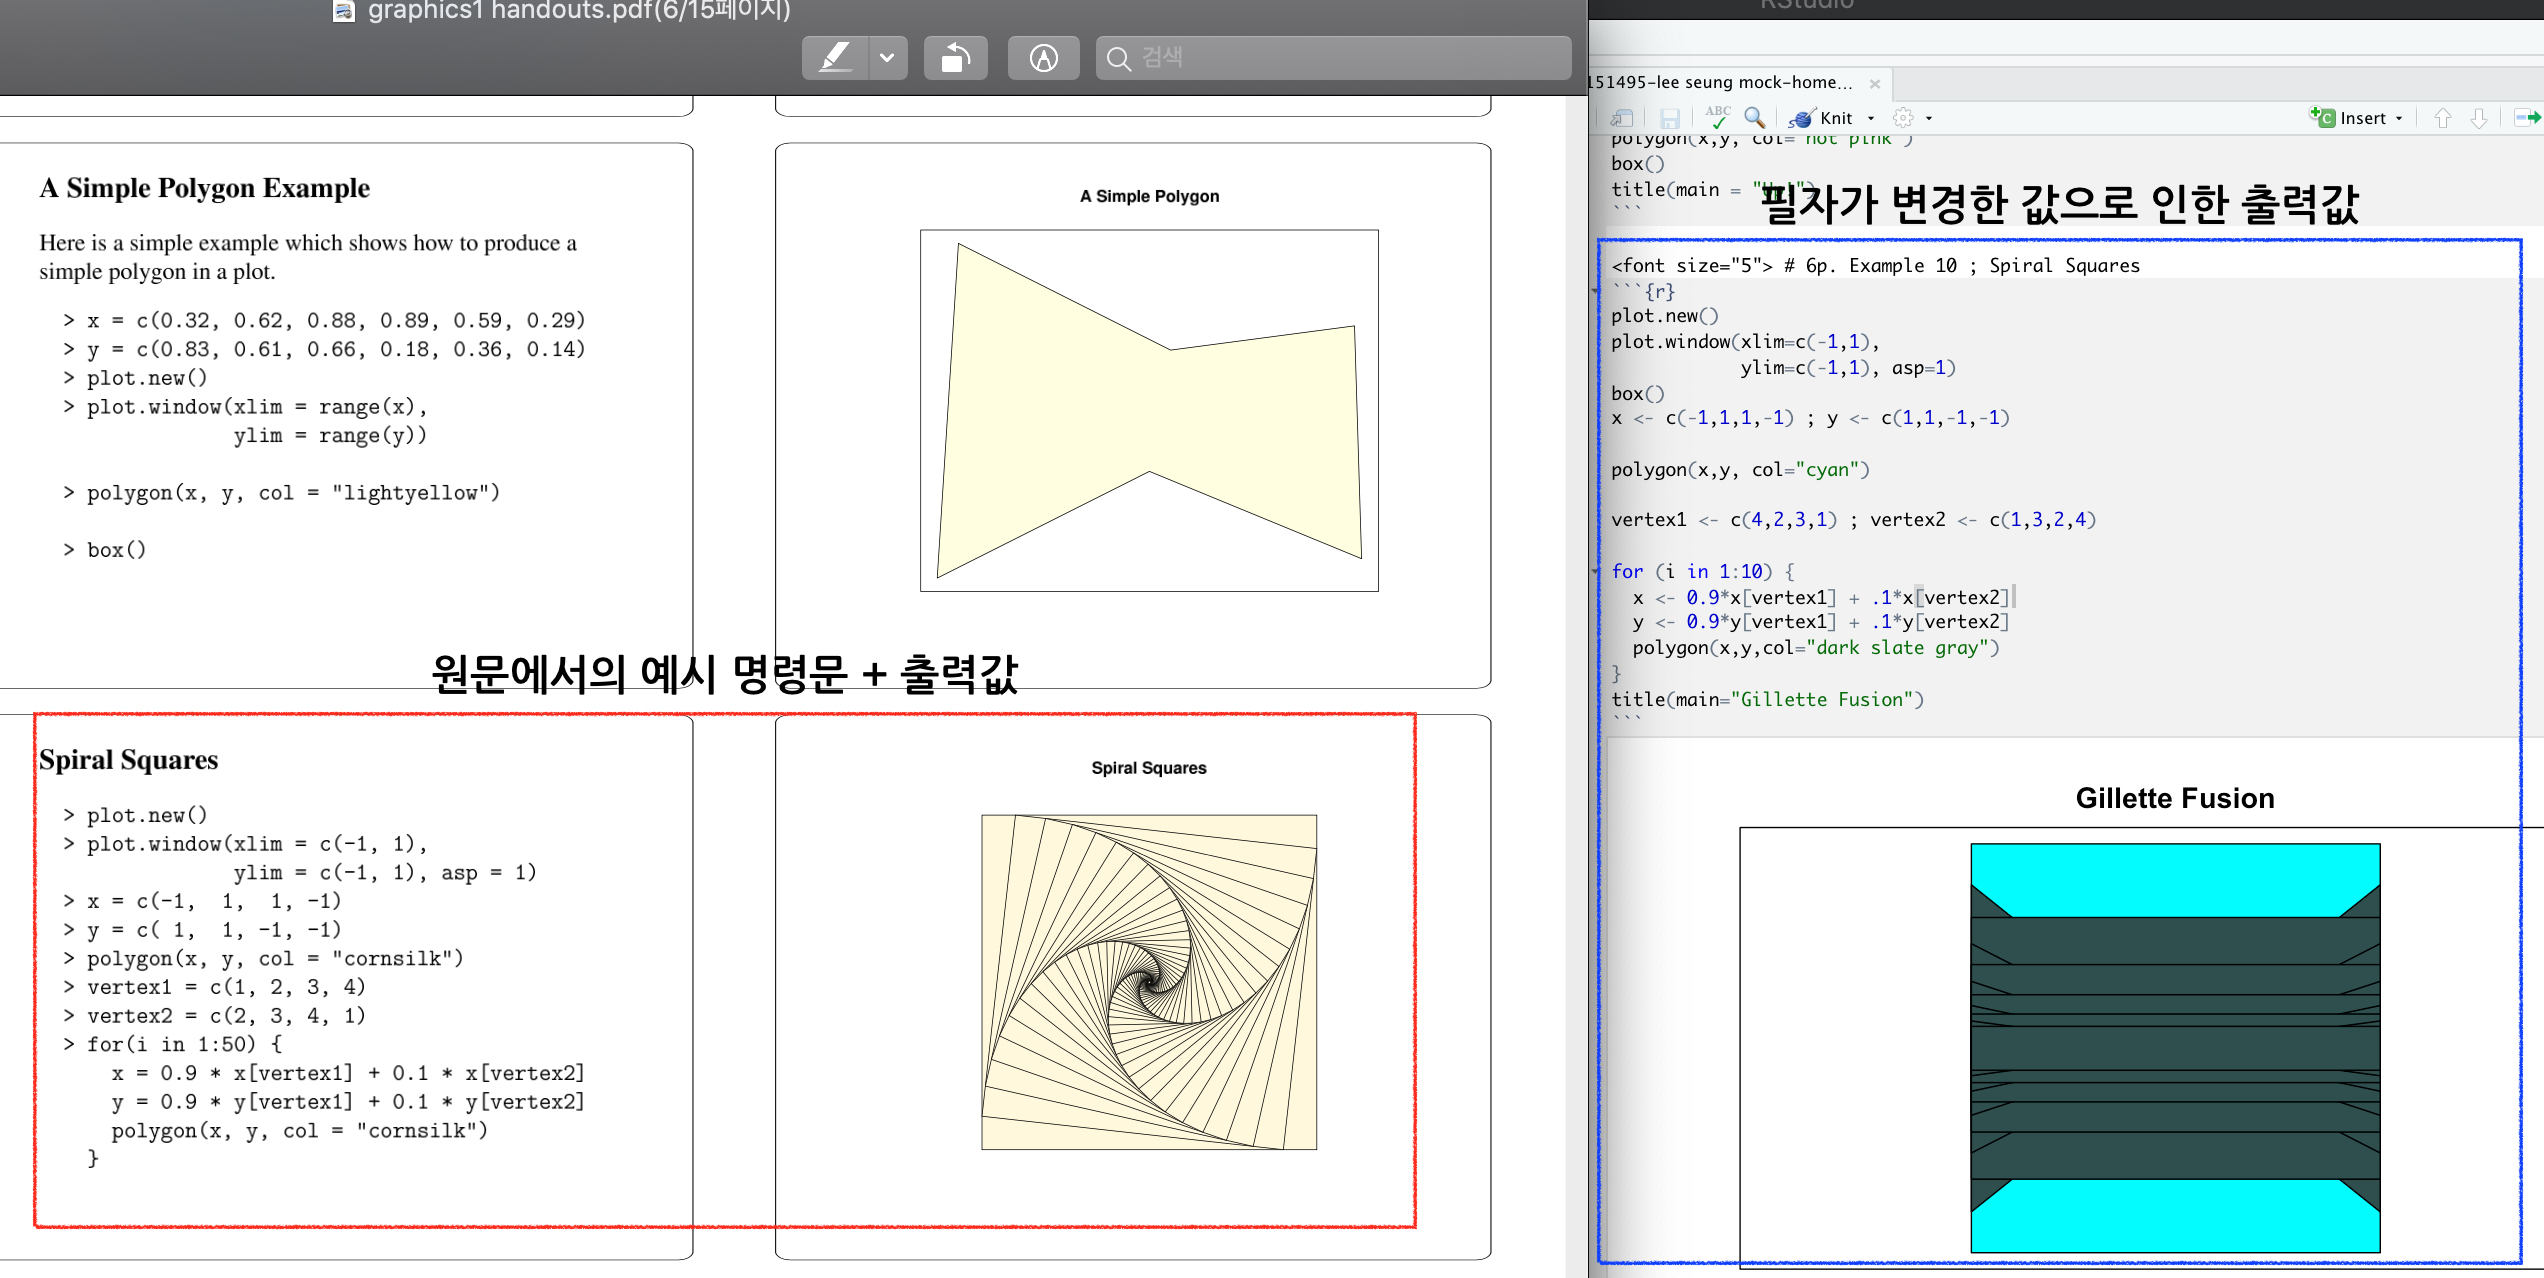
Task: Select the markup highlight pen tool in Preview
Action: pyautogui.click(x=836, y=58)
